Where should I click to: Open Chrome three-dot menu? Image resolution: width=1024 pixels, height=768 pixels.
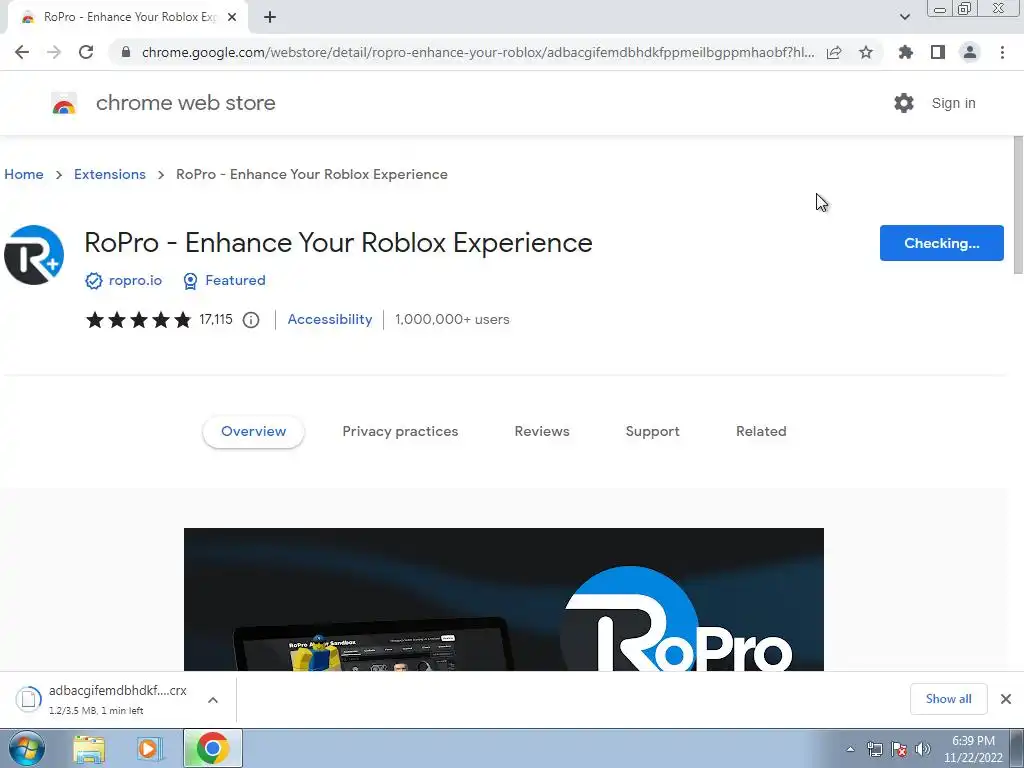1002,52
